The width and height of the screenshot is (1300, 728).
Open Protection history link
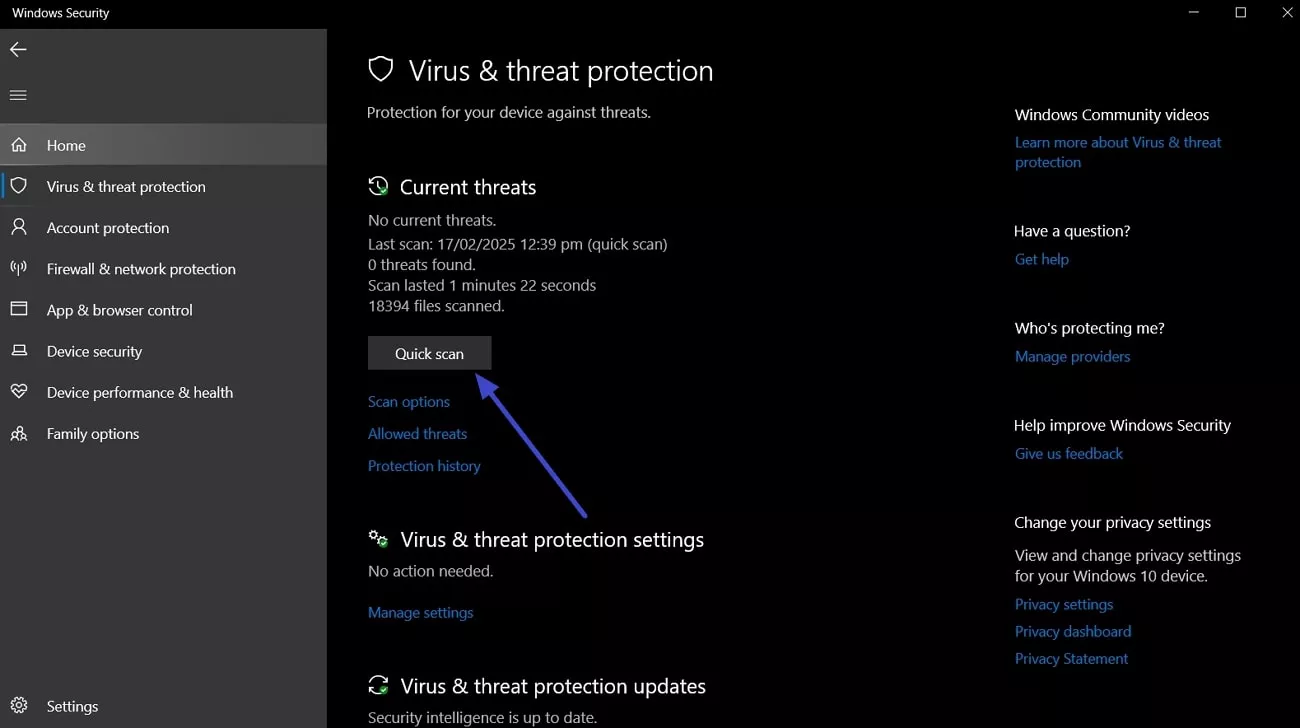pyautogui.click(x=424, y=466)
